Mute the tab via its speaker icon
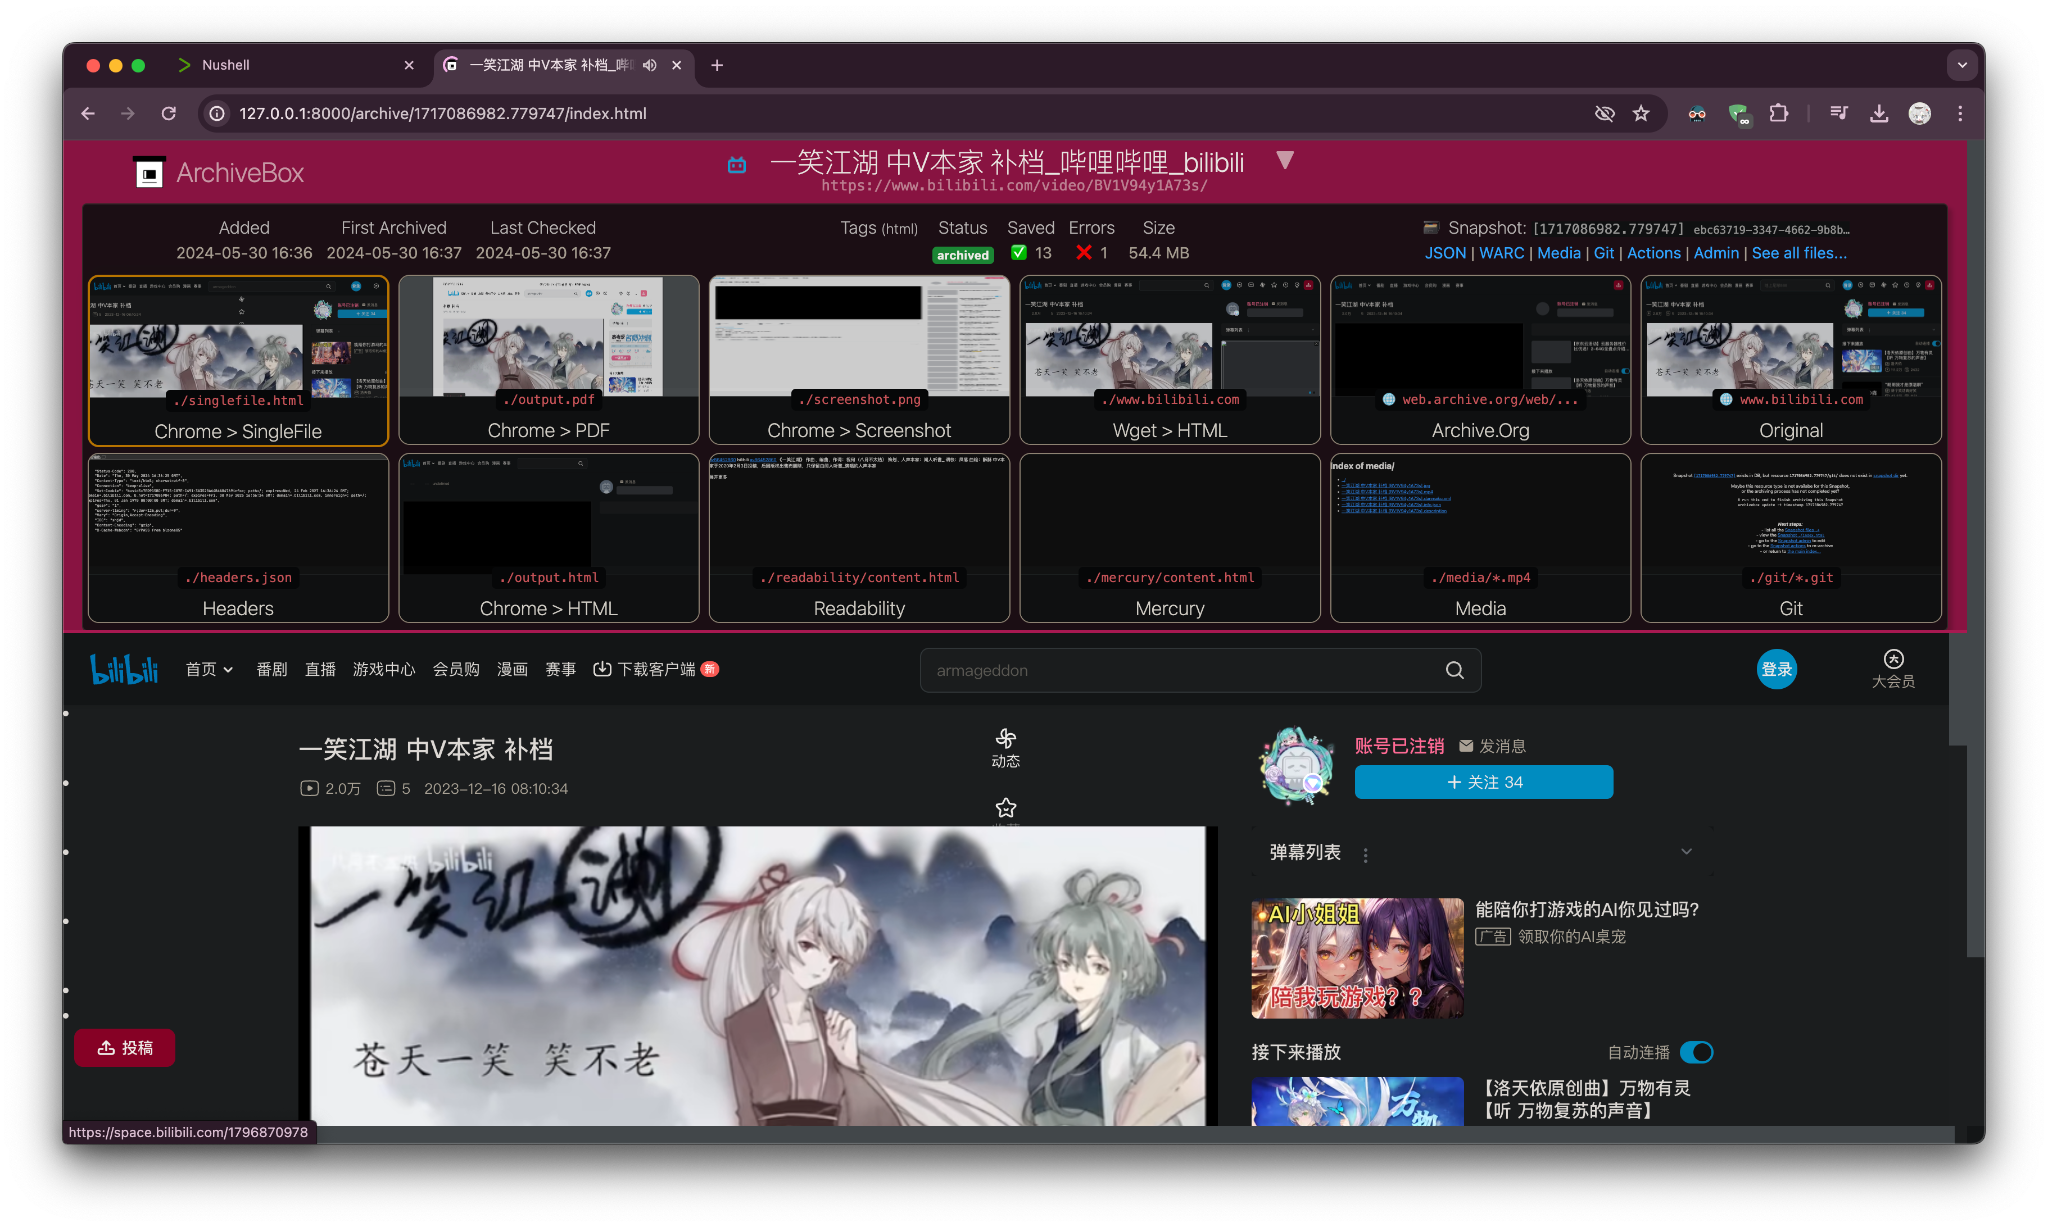The height and width of the screenshot is (1227, 2048). (650, 65)
